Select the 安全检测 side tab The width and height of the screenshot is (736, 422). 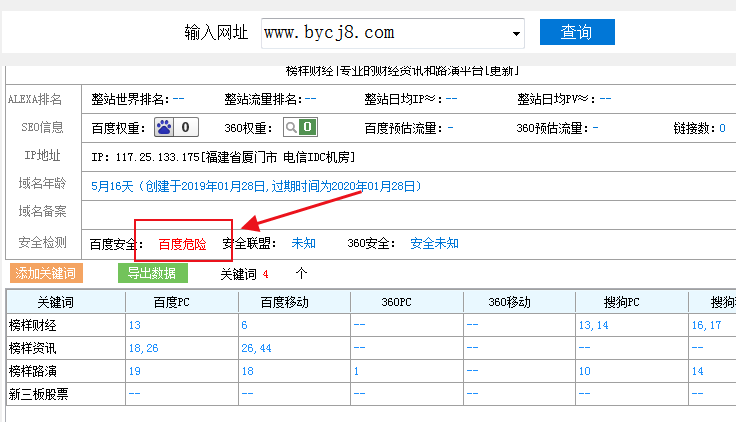click(42, 242)
